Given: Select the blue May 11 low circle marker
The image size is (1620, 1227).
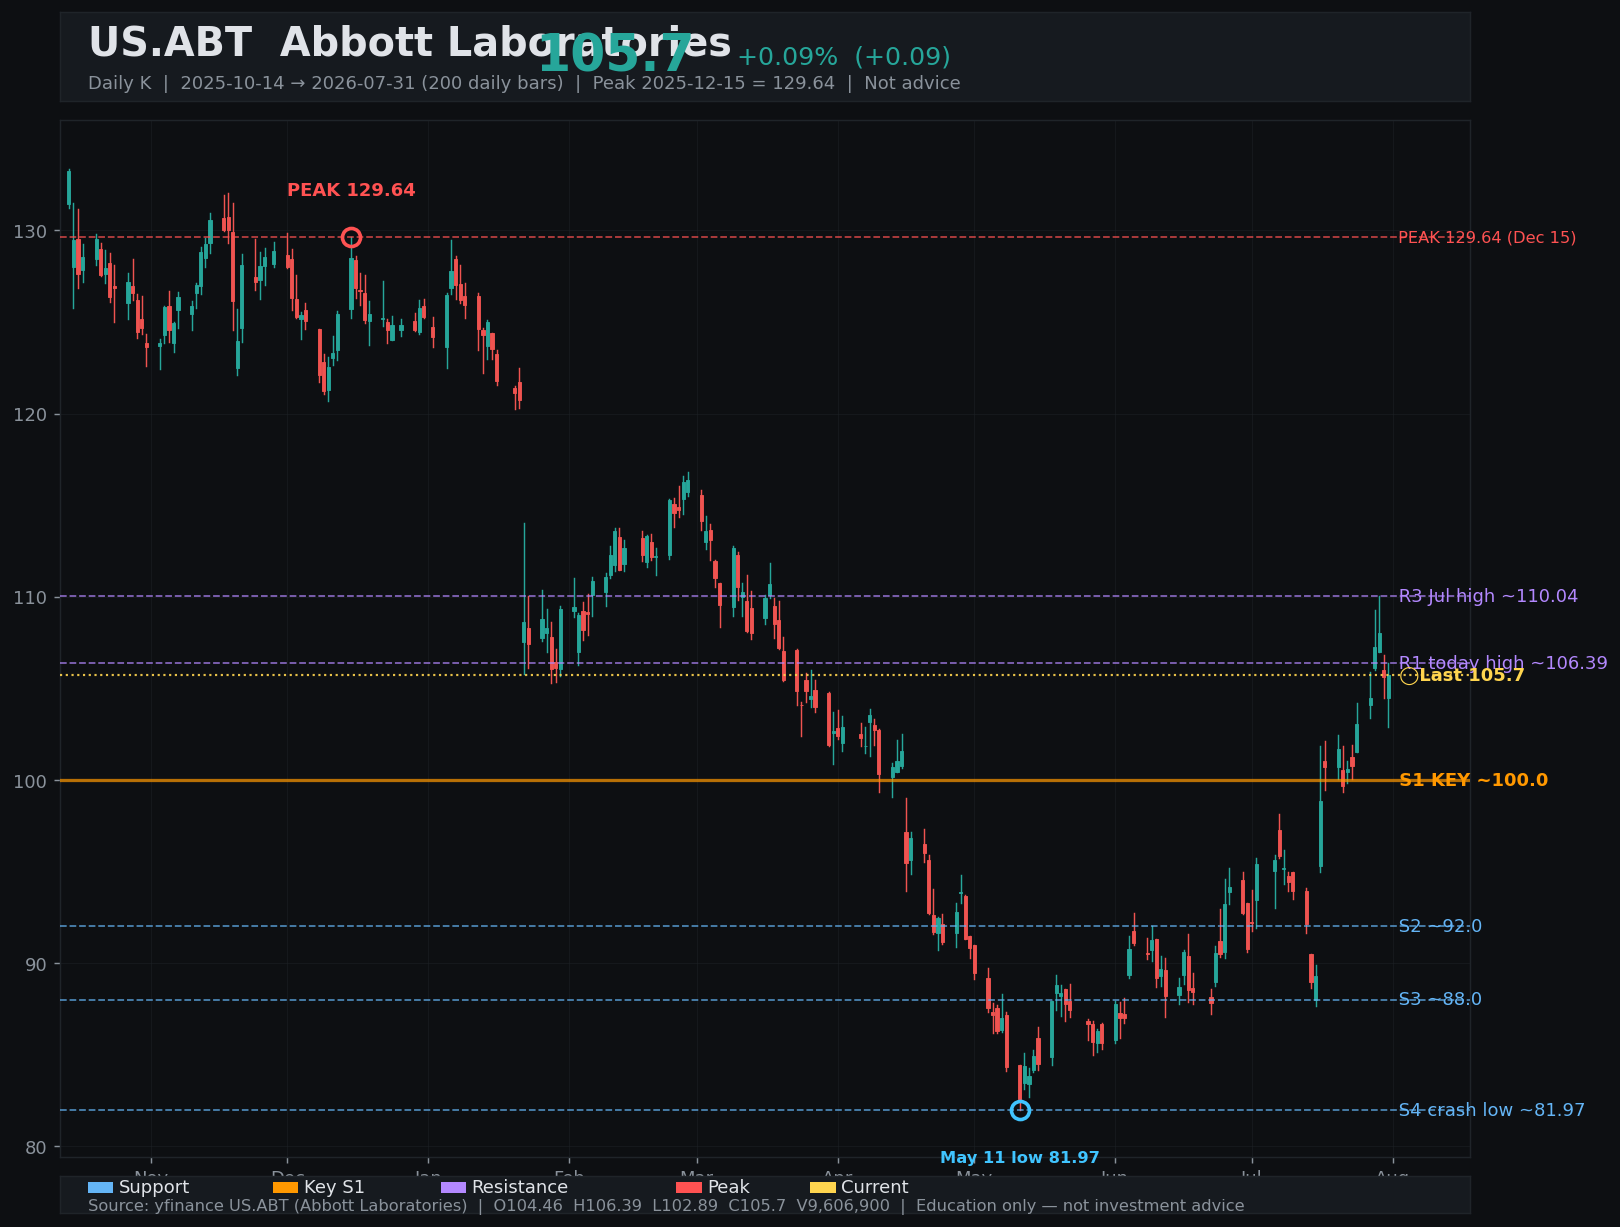Looking at the screenshot, I should [x=1020, y=1110].
